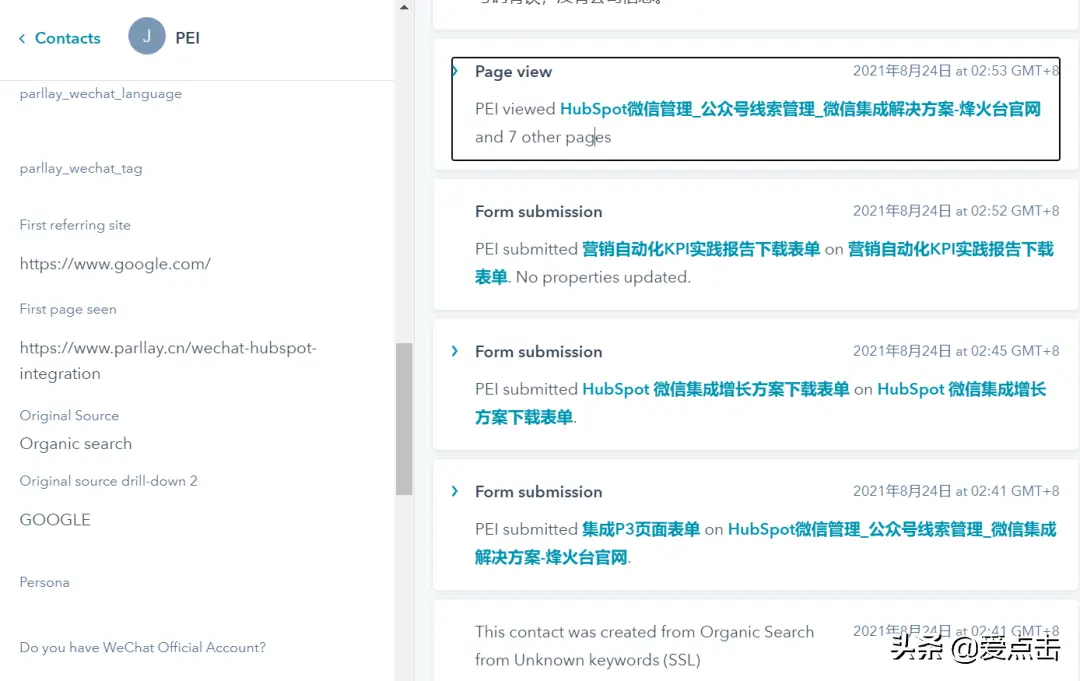Click the J avatar icon for PEI
1080x681 pixels.
(x=147, y=37)
